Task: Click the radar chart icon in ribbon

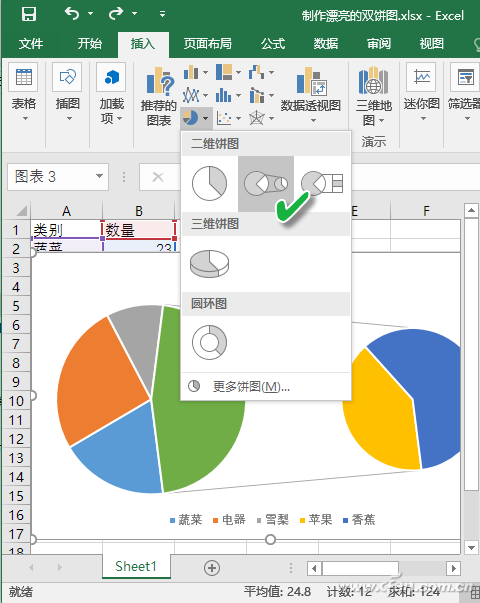Action: point(257,118)
